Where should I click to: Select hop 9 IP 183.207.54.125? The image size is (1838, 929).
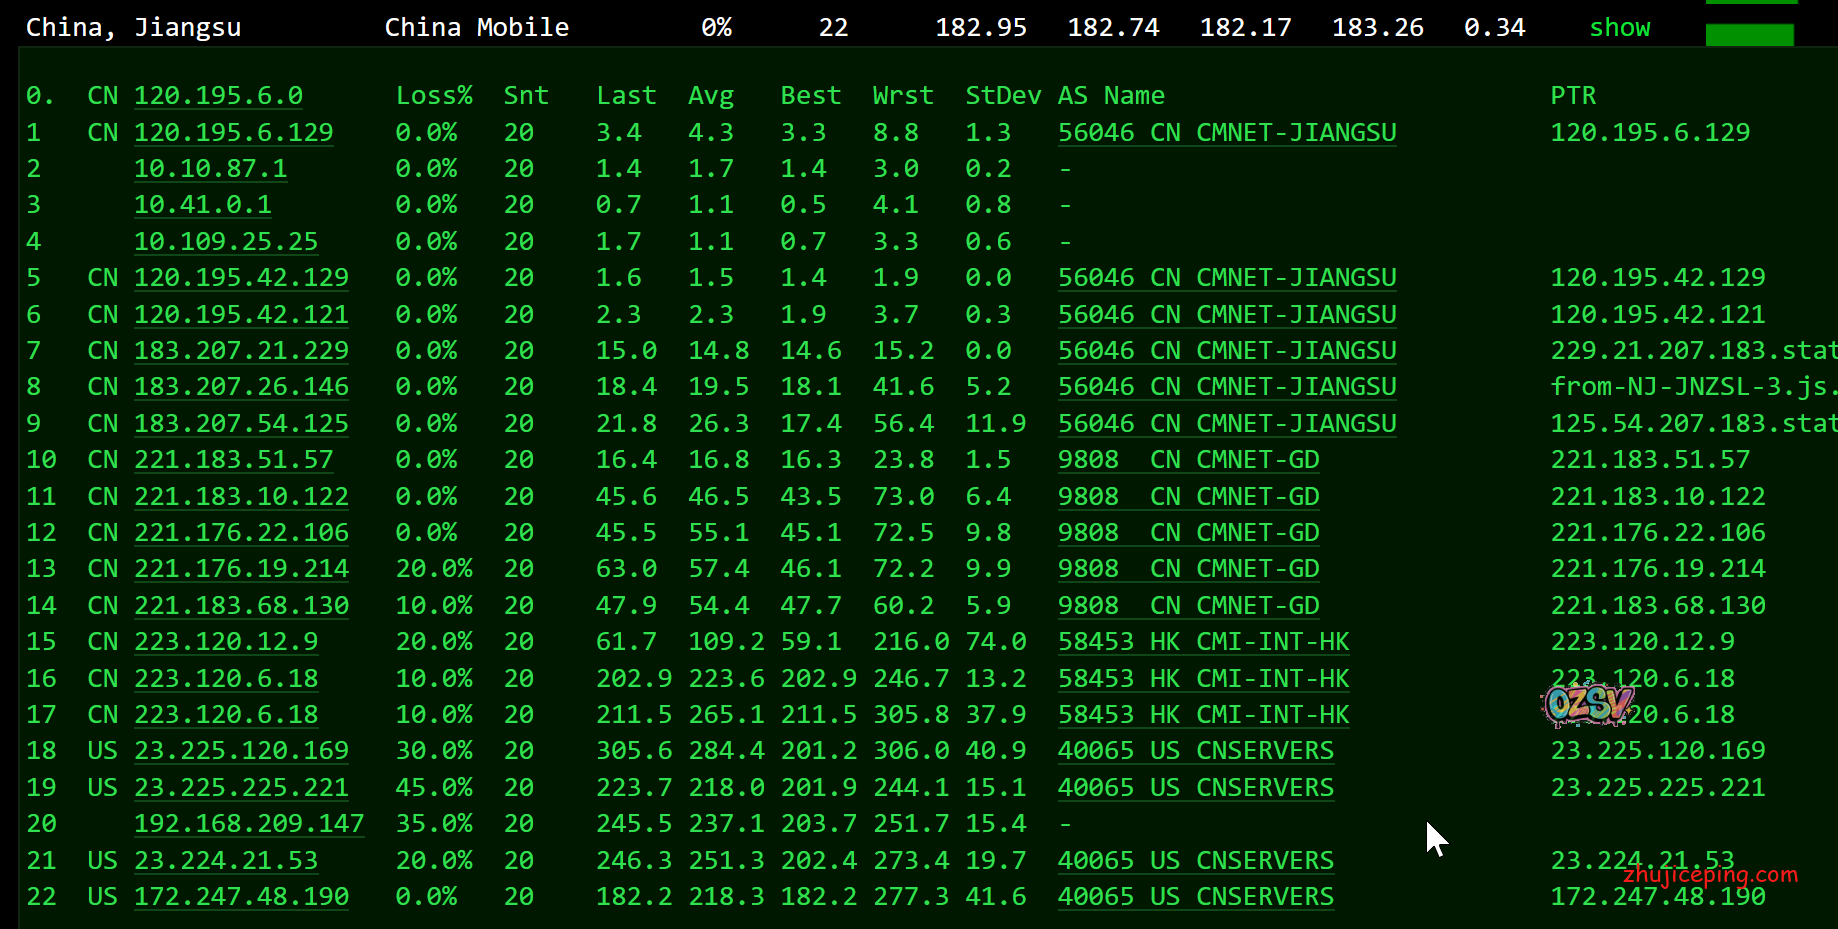[241, 424]
